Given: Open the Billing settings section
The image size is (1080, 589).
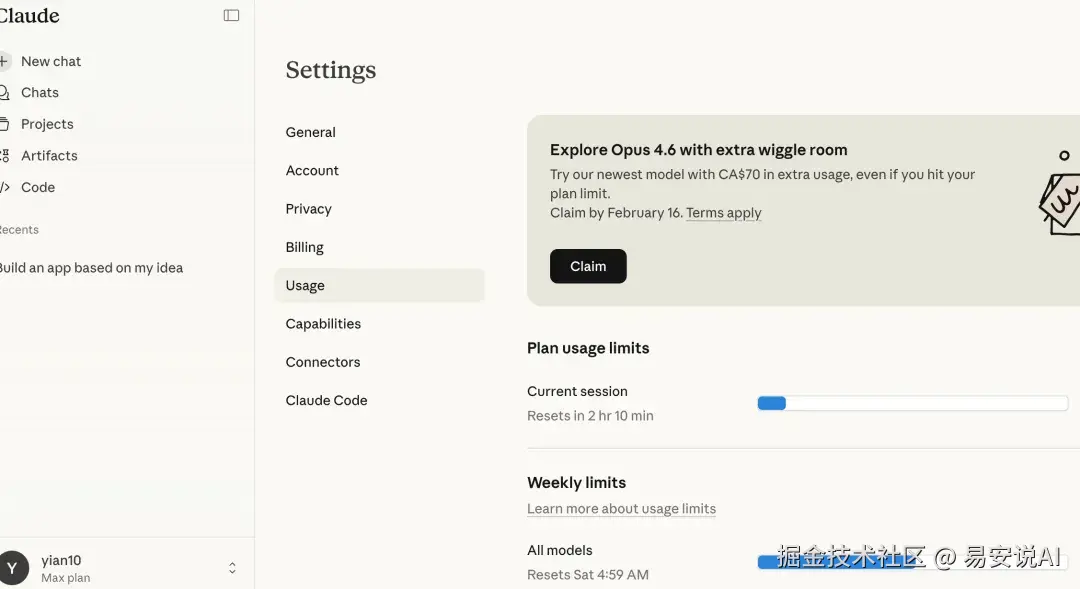Looking at the screenshot, I should (x=305, y=247).
